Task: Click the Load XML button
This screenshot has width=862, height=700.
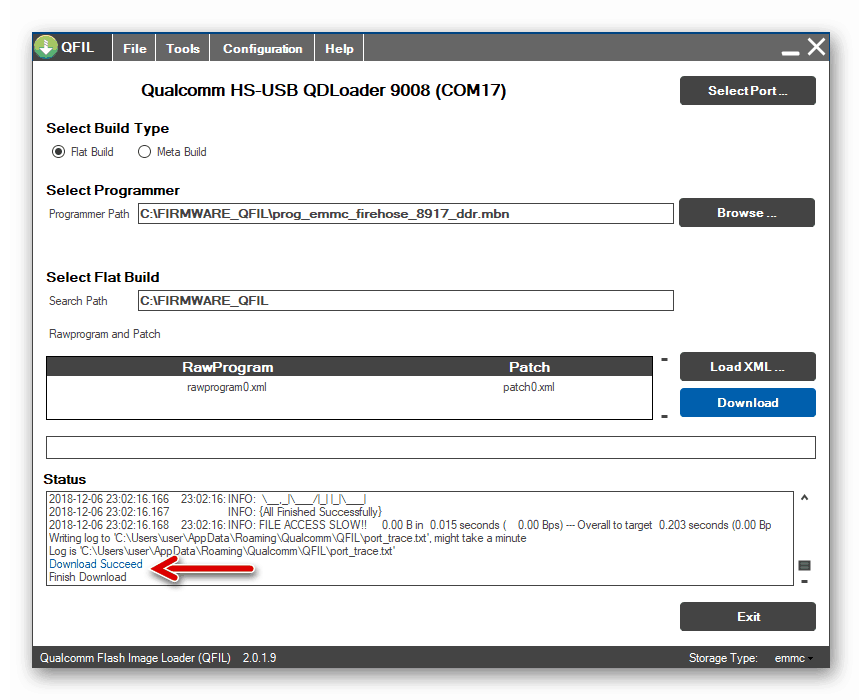Action: (x=748, y=367)
